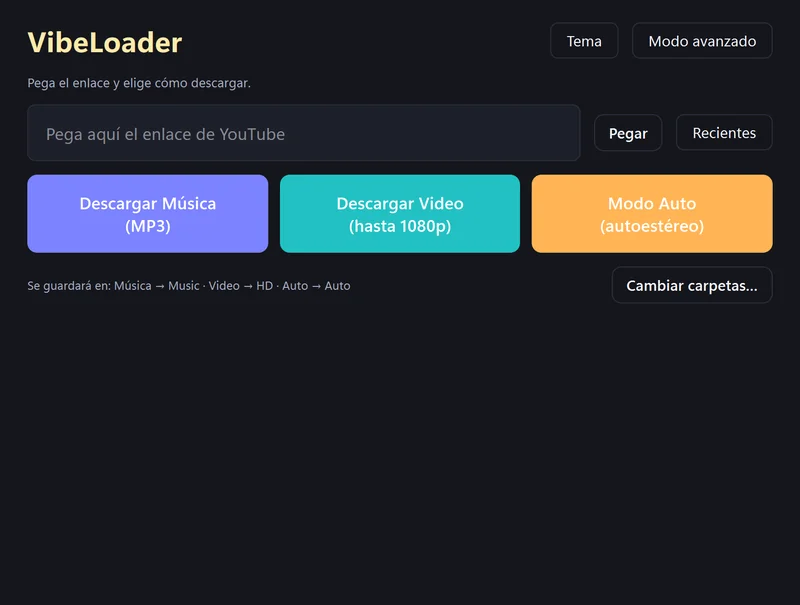Viewport: 800px width, 605px height.
Task: Click Descargar Video (hasta 1080p)
Action: (400, 214)
